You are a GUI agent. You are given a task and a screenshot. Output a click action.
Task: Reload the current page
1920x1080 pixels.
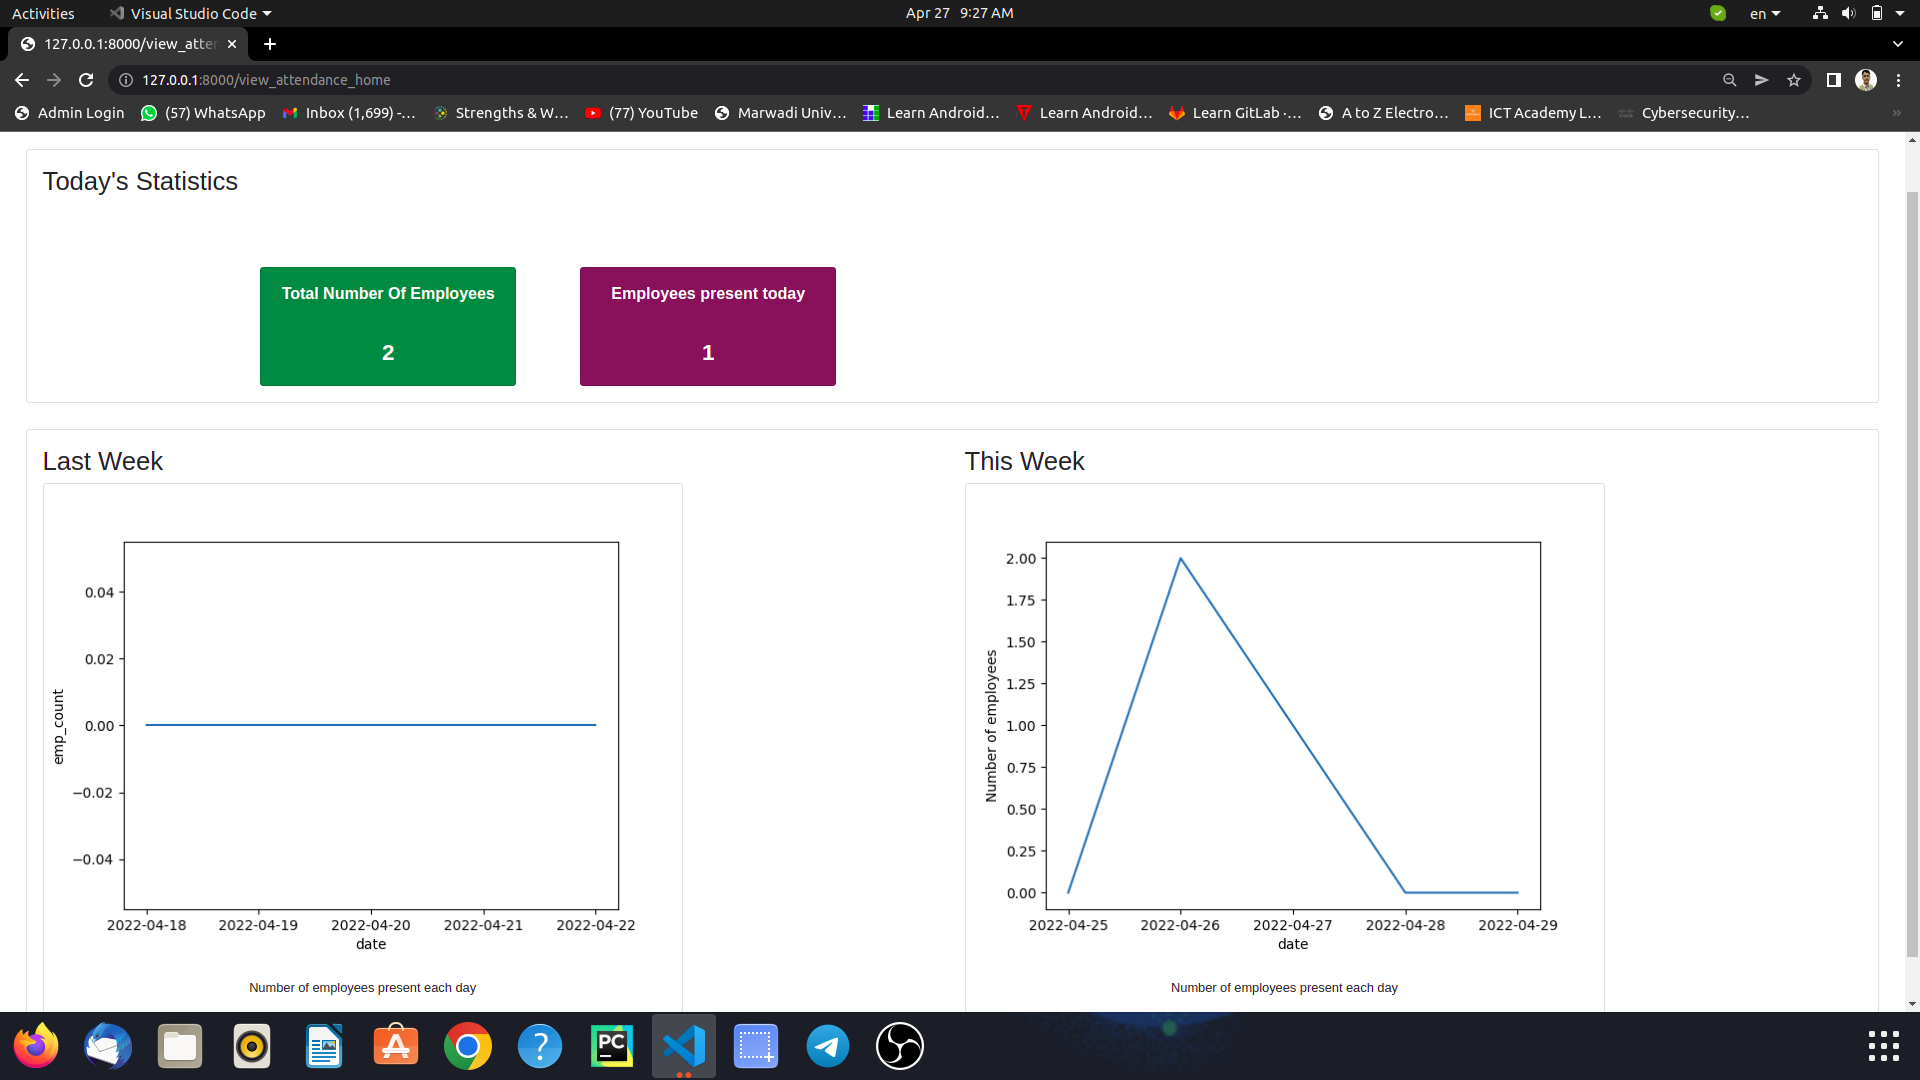86,80
